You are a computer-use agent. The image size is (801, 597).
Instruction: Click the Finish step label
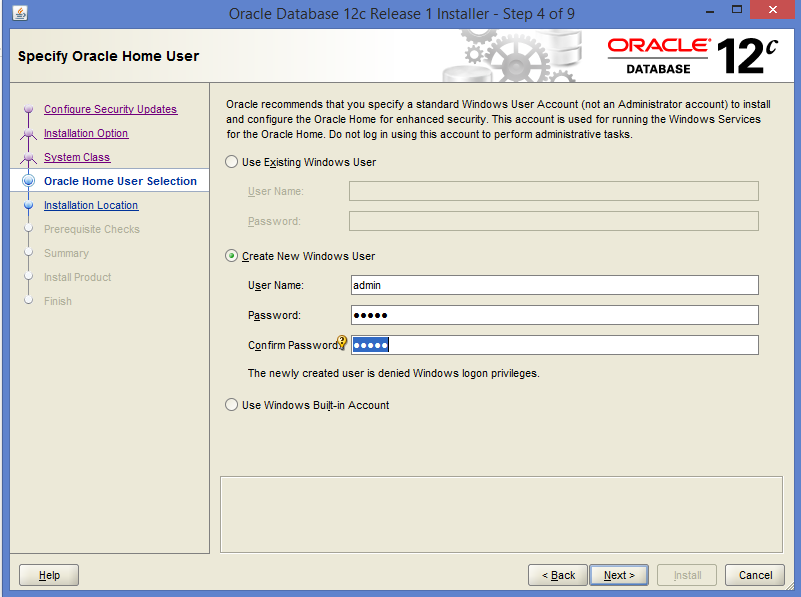[58, 301]
